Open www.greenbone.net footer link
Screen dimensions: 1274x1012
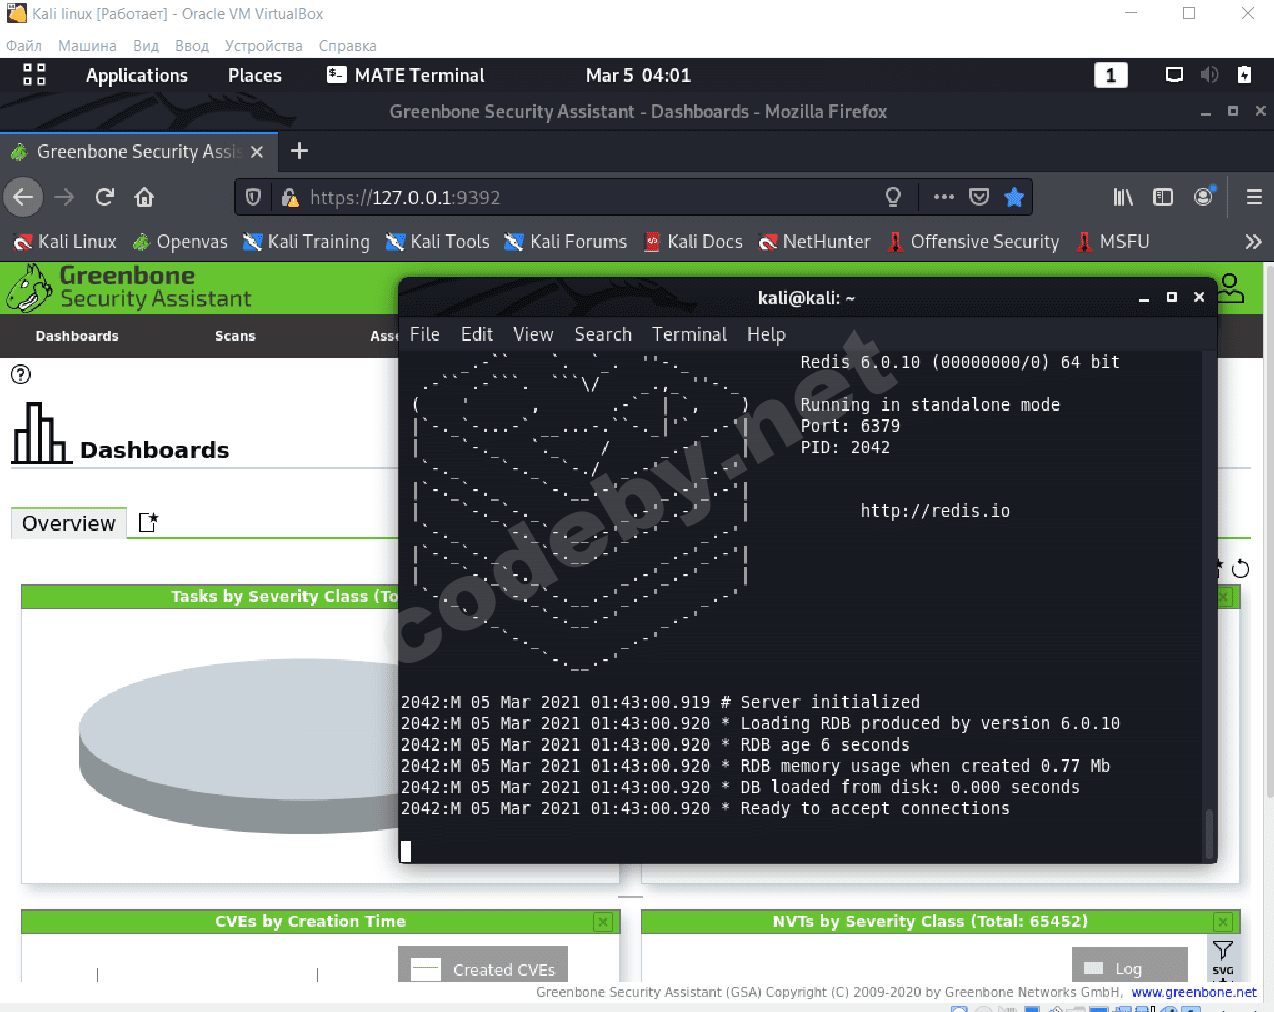(x=1194, y=992)
